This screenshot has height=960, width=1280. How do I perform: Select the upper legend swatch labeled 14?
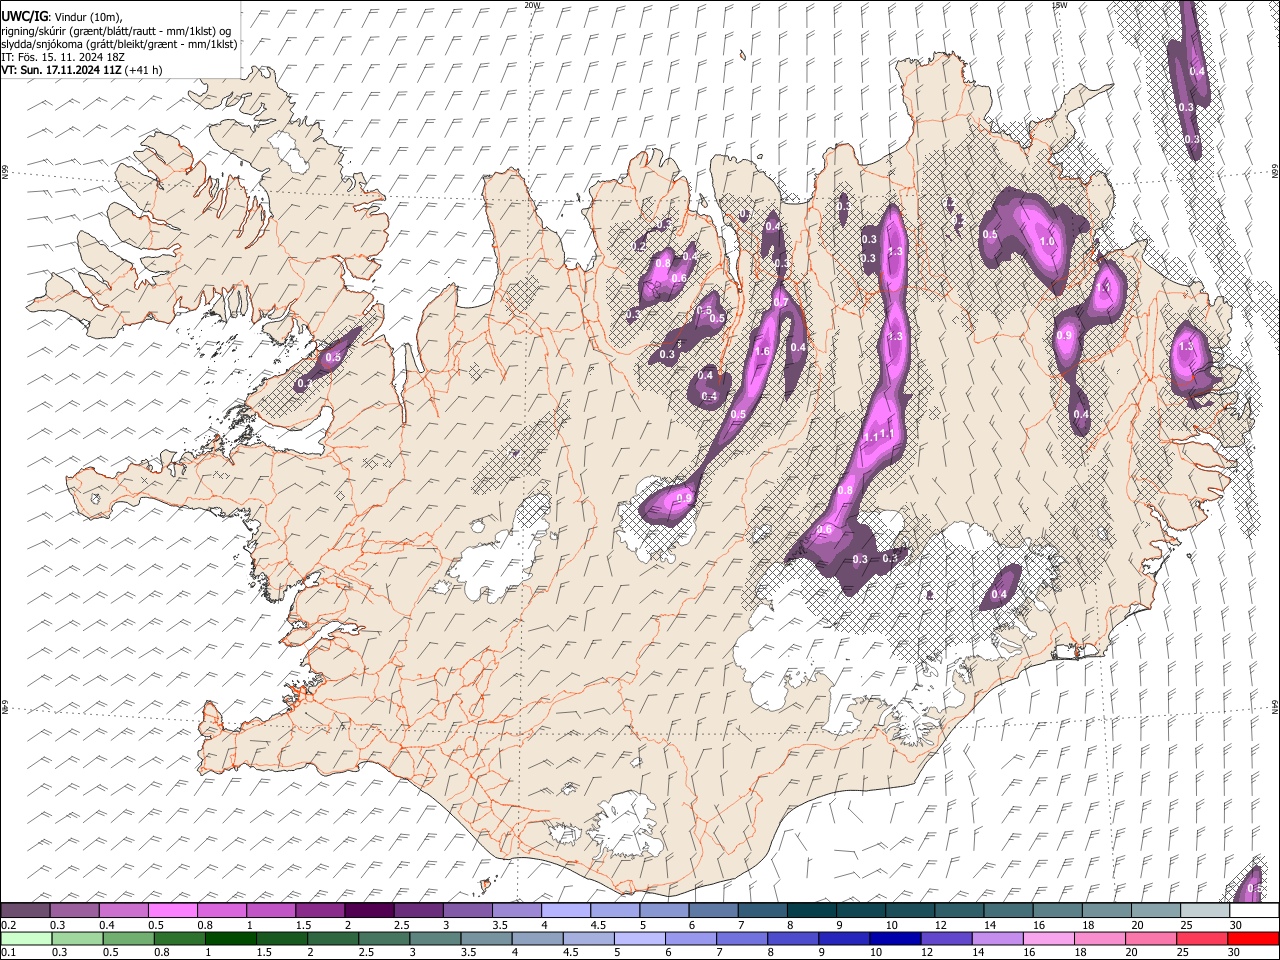click(1008, 910)
